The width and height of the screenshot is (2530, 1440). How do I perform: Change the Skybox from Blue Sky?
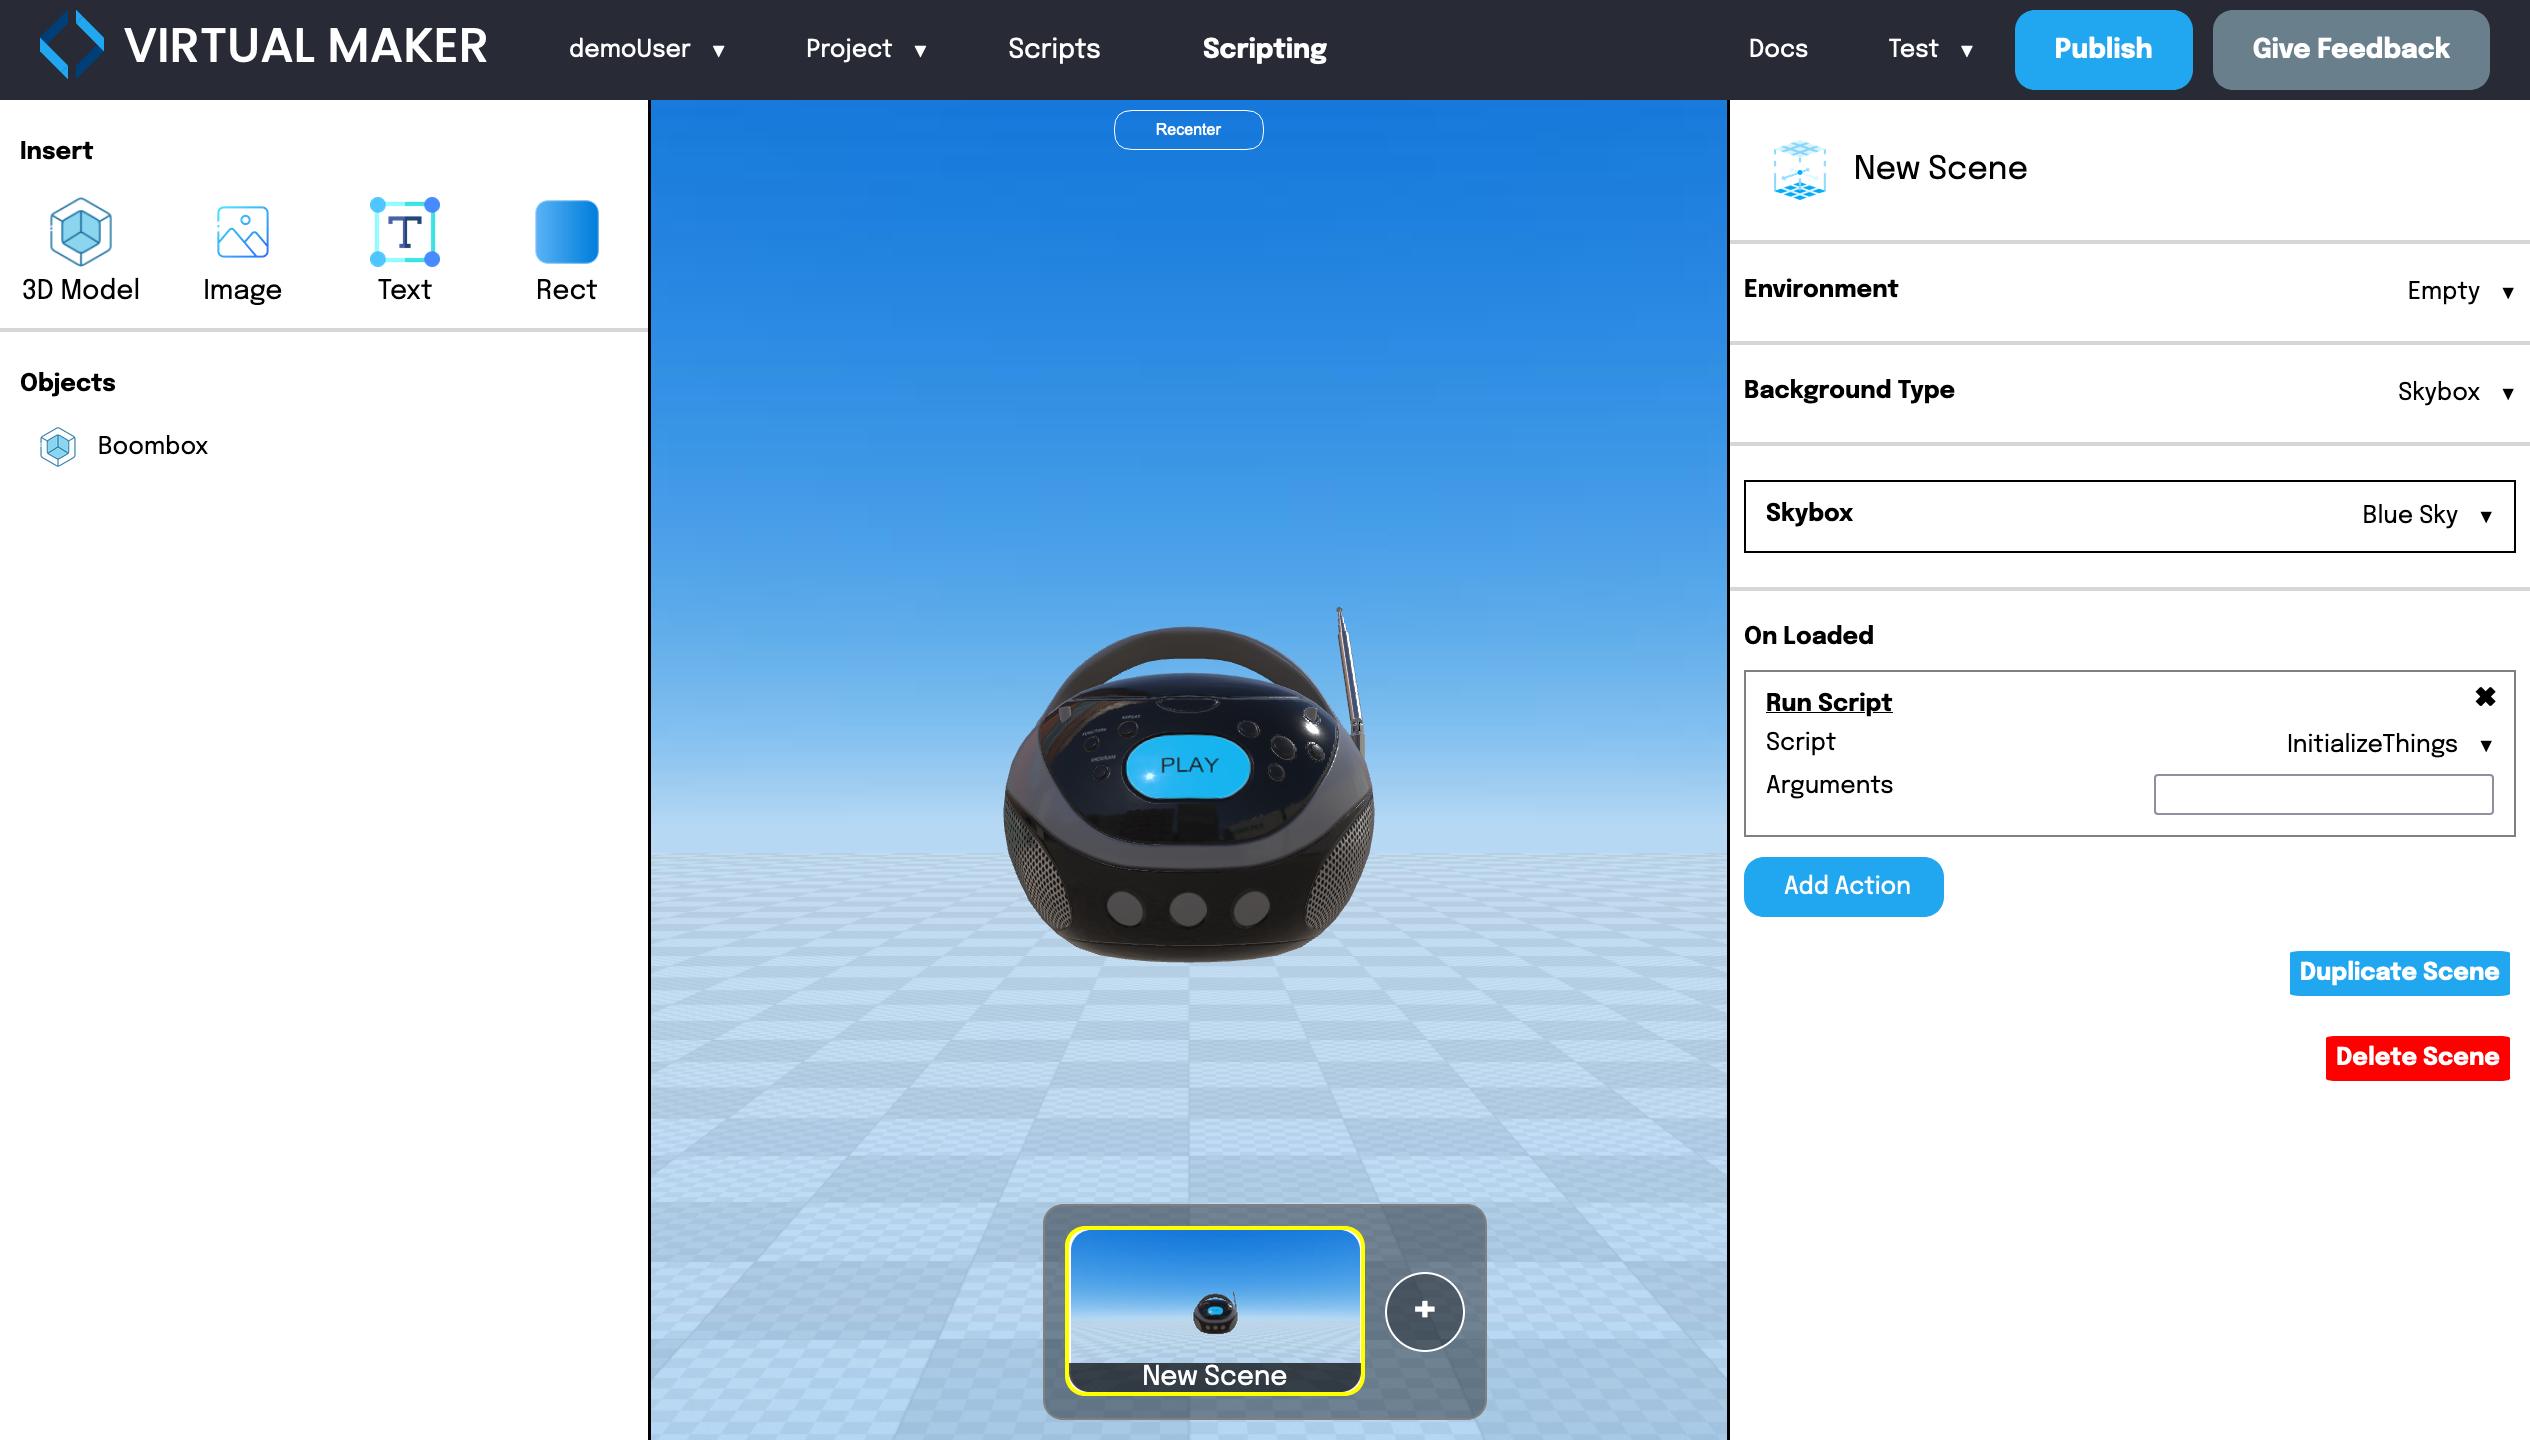coord(2426,516)
